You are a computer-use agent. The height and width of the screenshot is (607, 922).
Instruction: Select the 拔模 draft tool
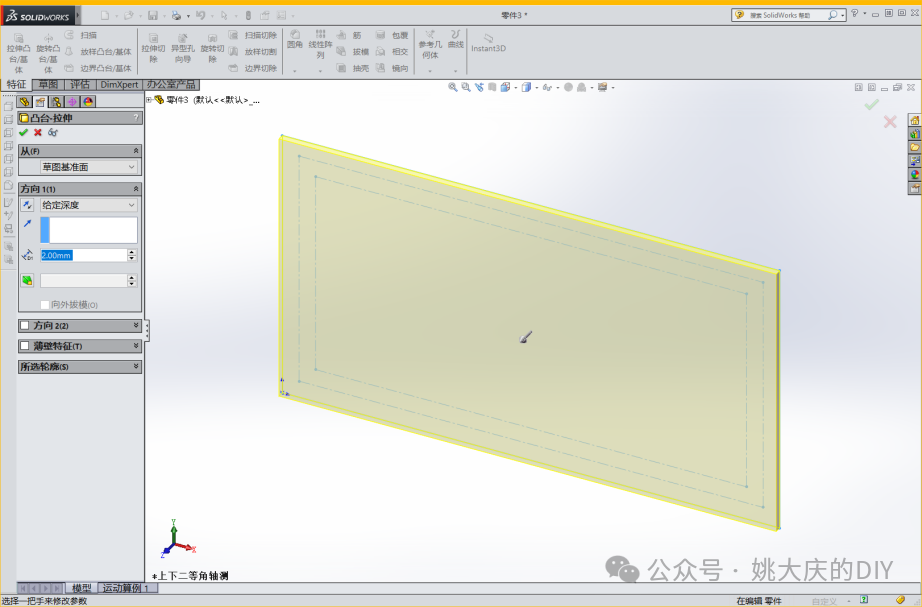pos(353,52)
